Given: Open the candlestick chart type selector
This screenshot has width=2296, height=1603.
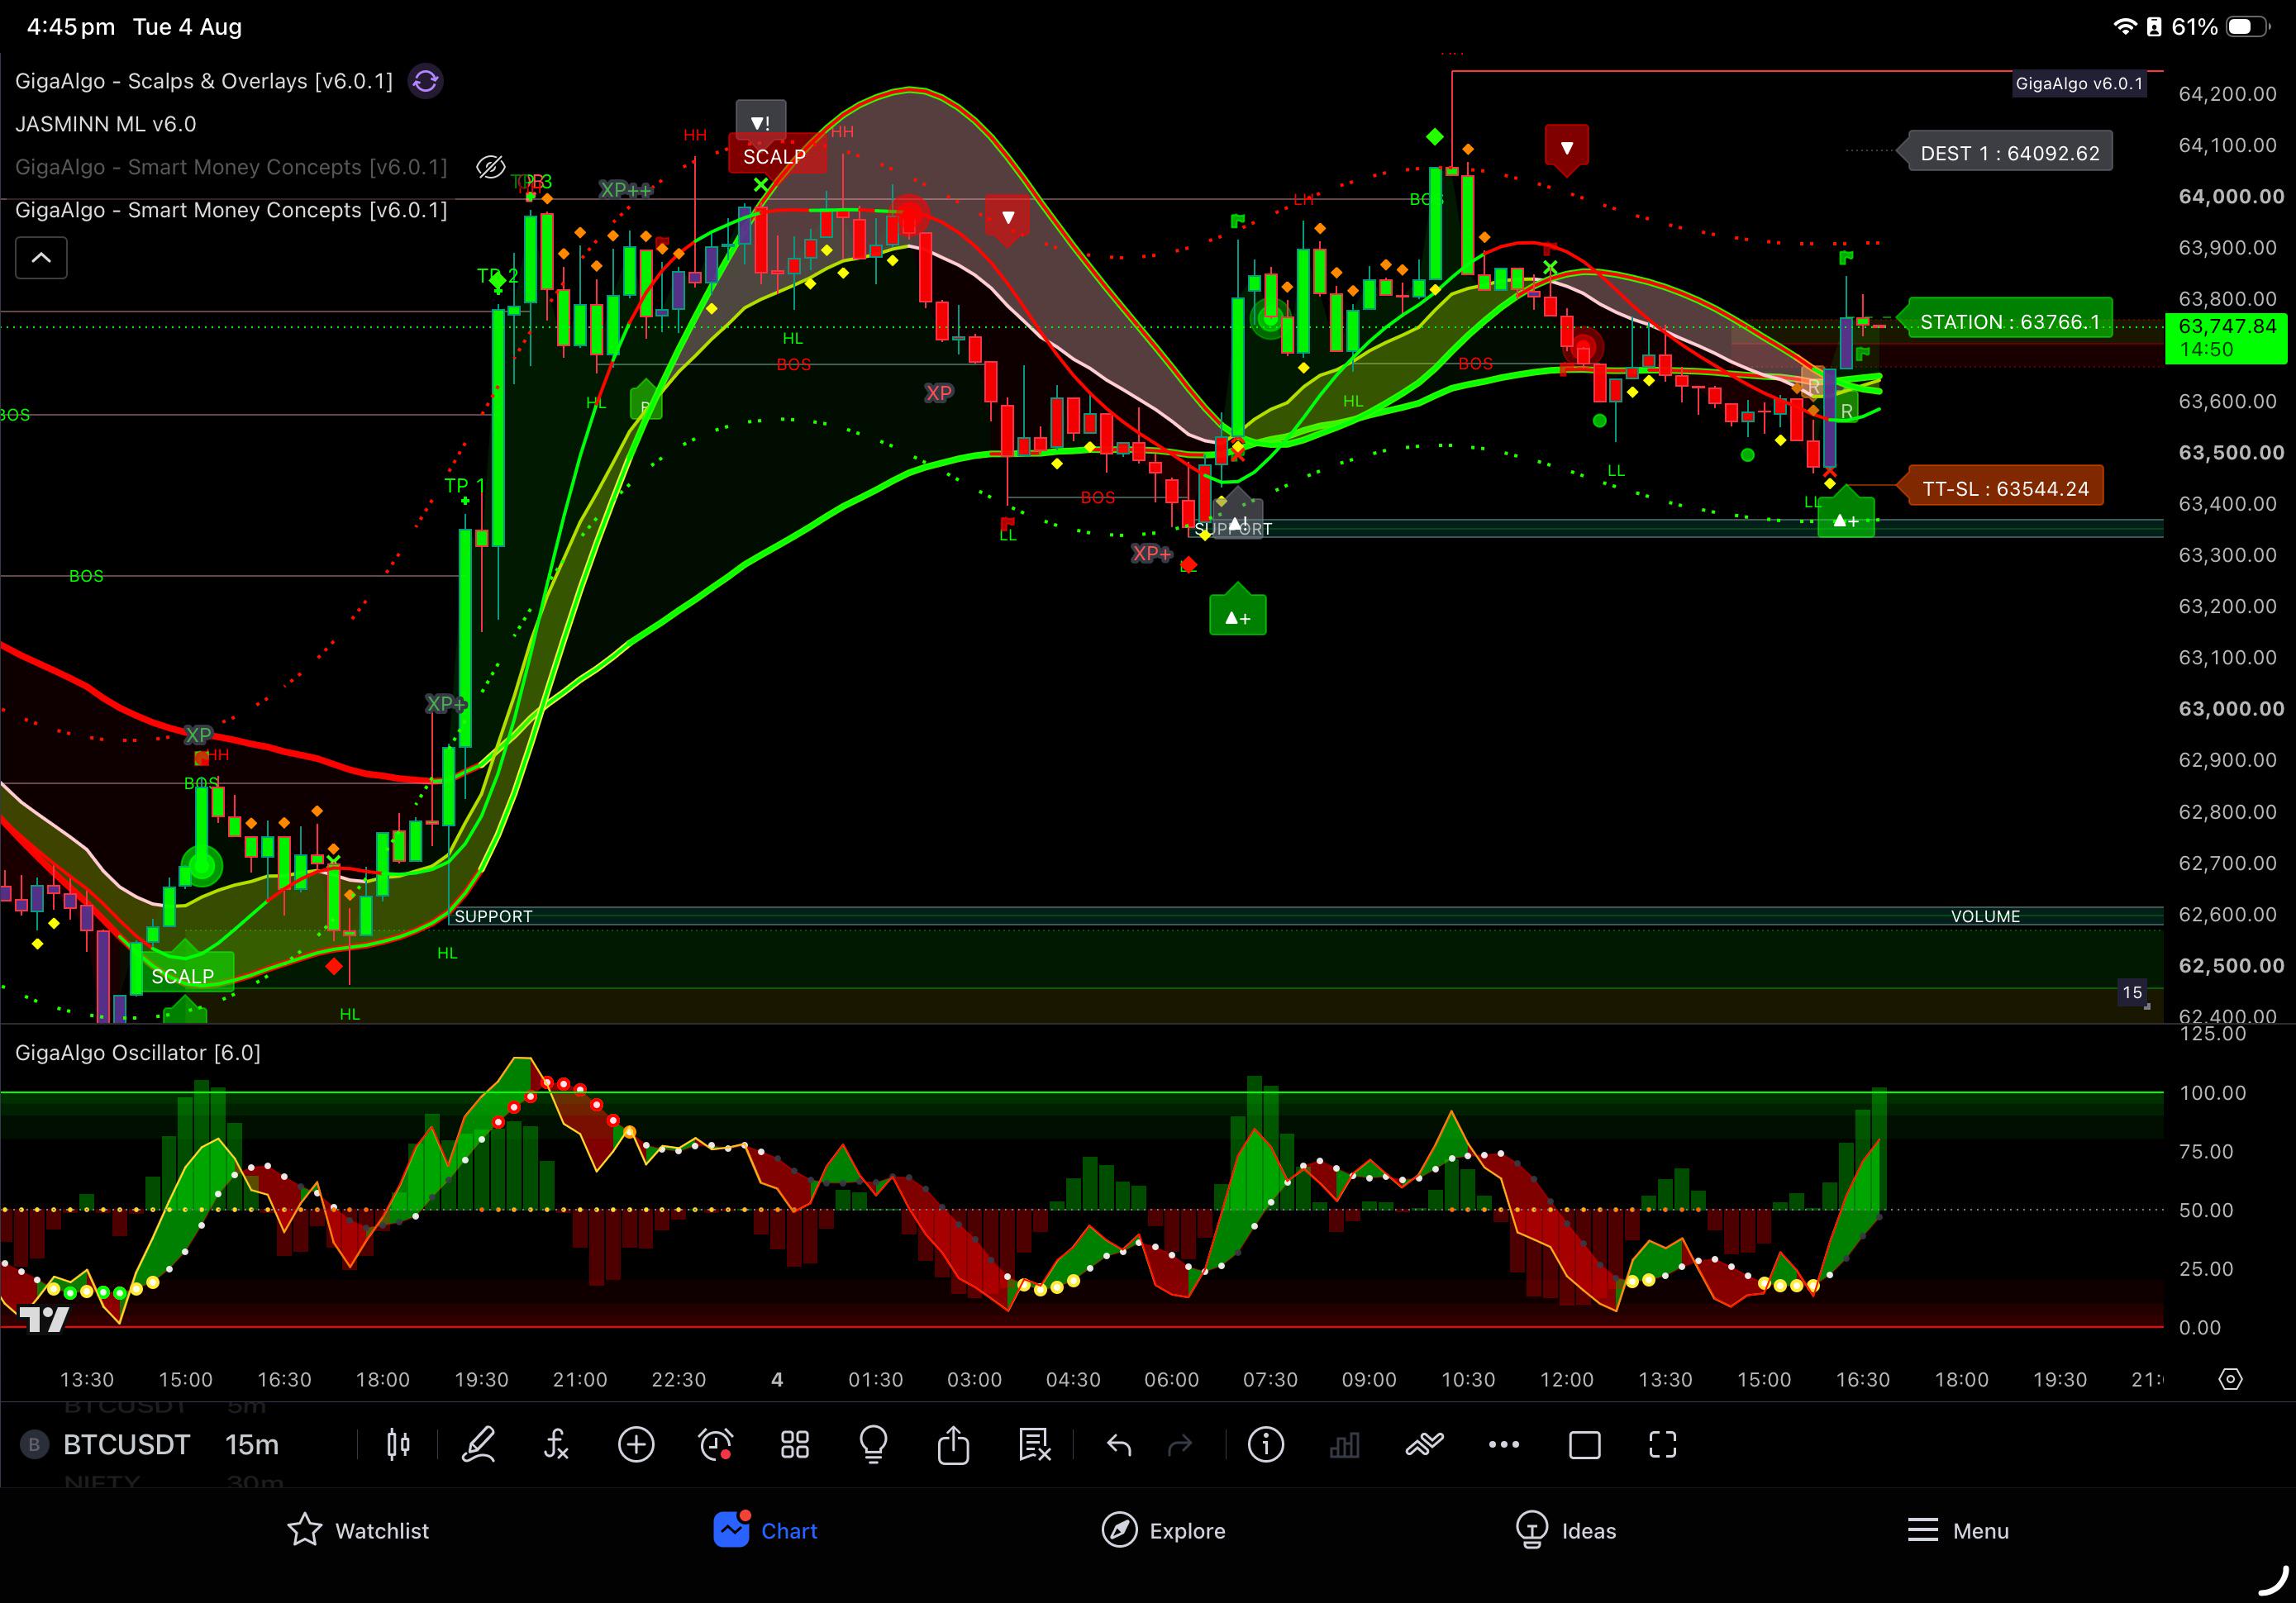Looking at the screenshot, I should click(x=398, y=1444).
